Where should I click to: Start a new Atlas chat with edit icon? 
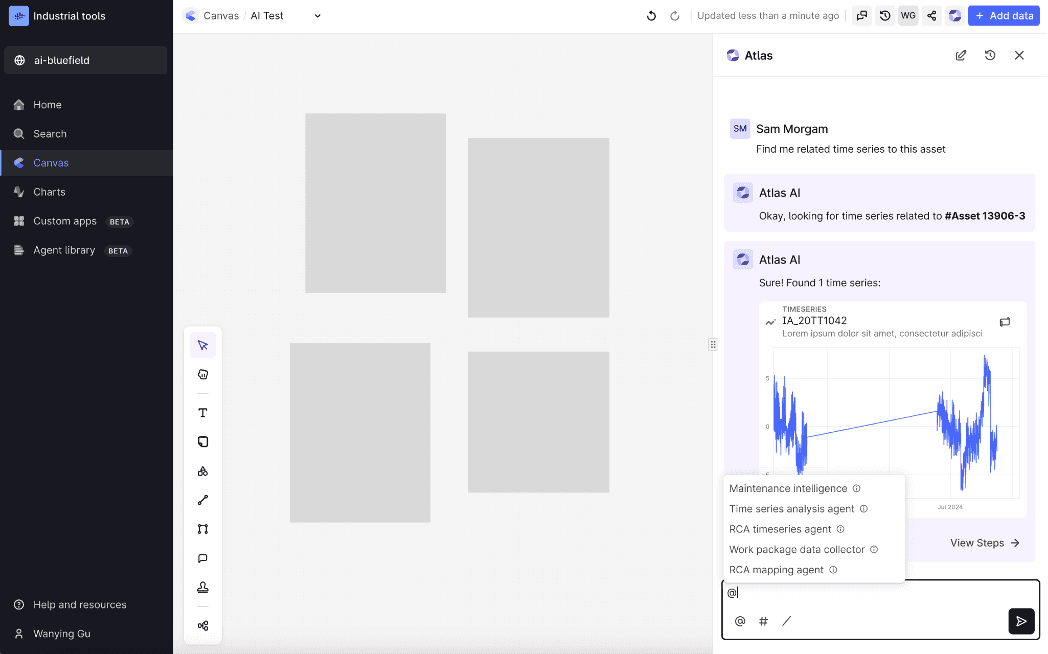click(x=961, y=56)
